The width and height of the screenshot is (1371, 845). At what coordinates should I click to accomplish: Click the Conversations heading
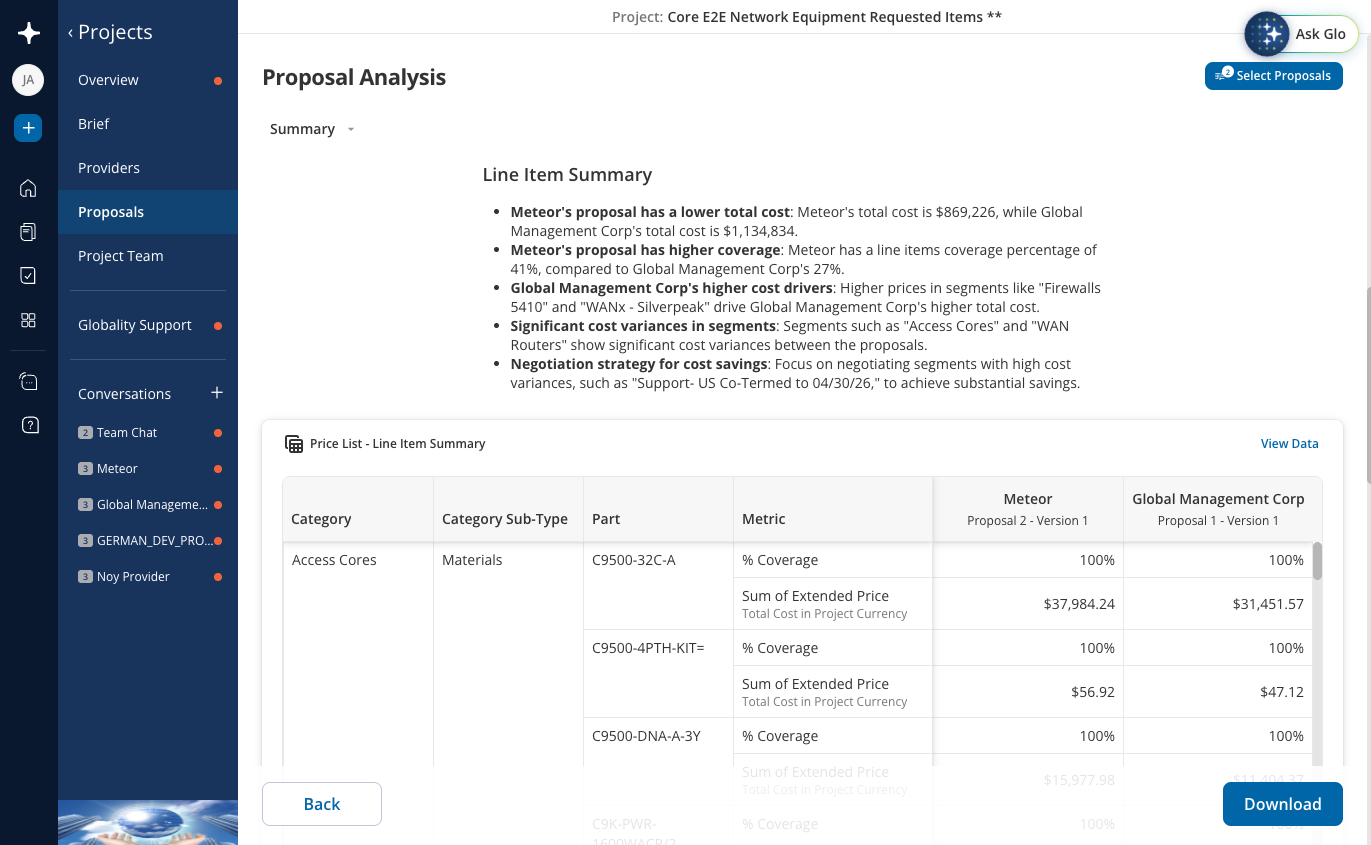tap(124, 394)
